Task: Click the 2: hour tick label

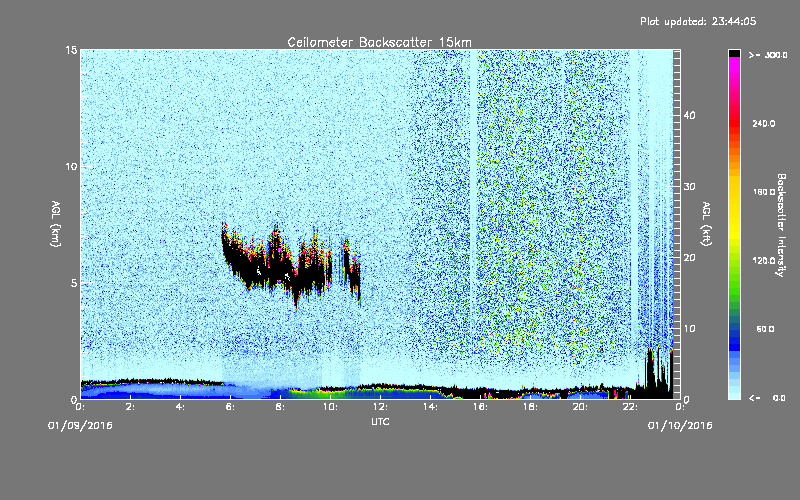Action: tap(131, 407)
